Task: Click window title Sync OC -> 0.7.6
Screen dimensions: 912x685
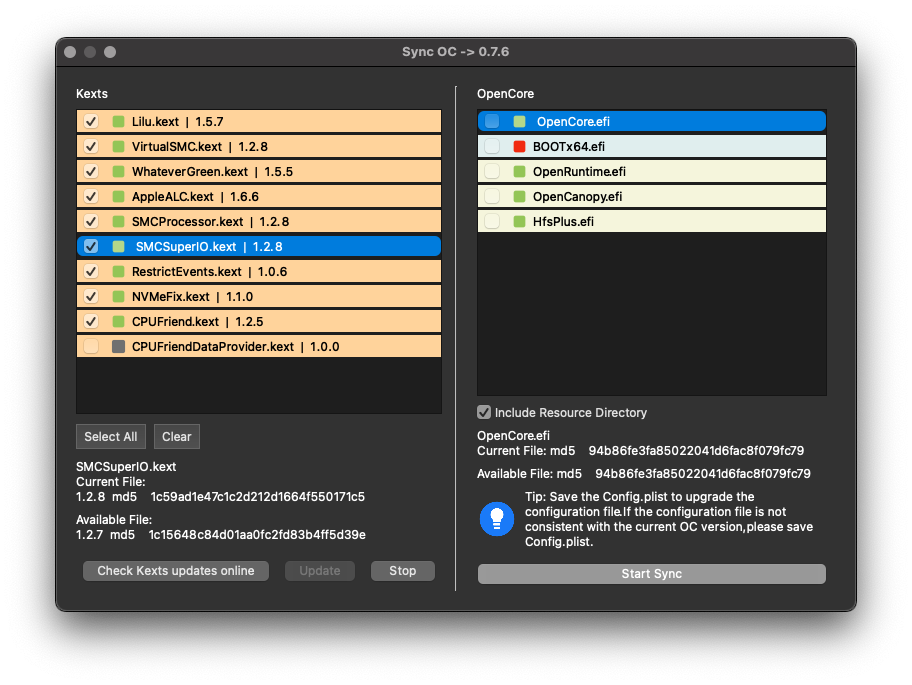Action: point(455,52)
